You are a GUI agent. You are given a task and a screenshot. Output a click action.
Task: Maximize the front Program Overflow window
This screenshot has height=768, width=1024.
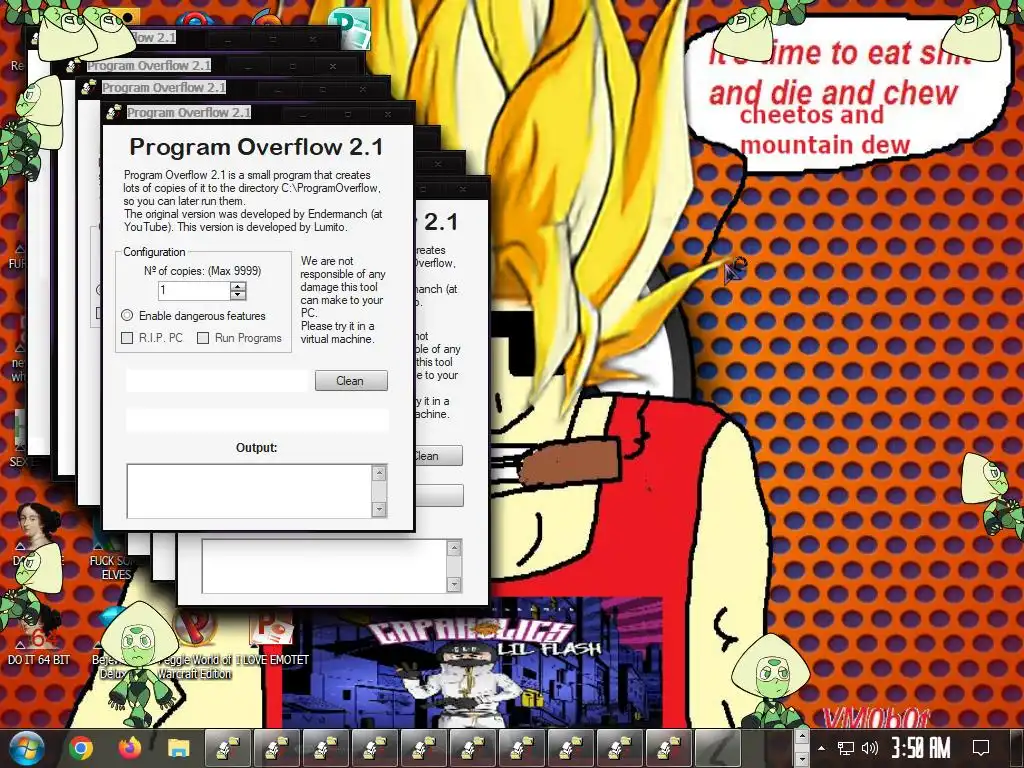[347, 114]
